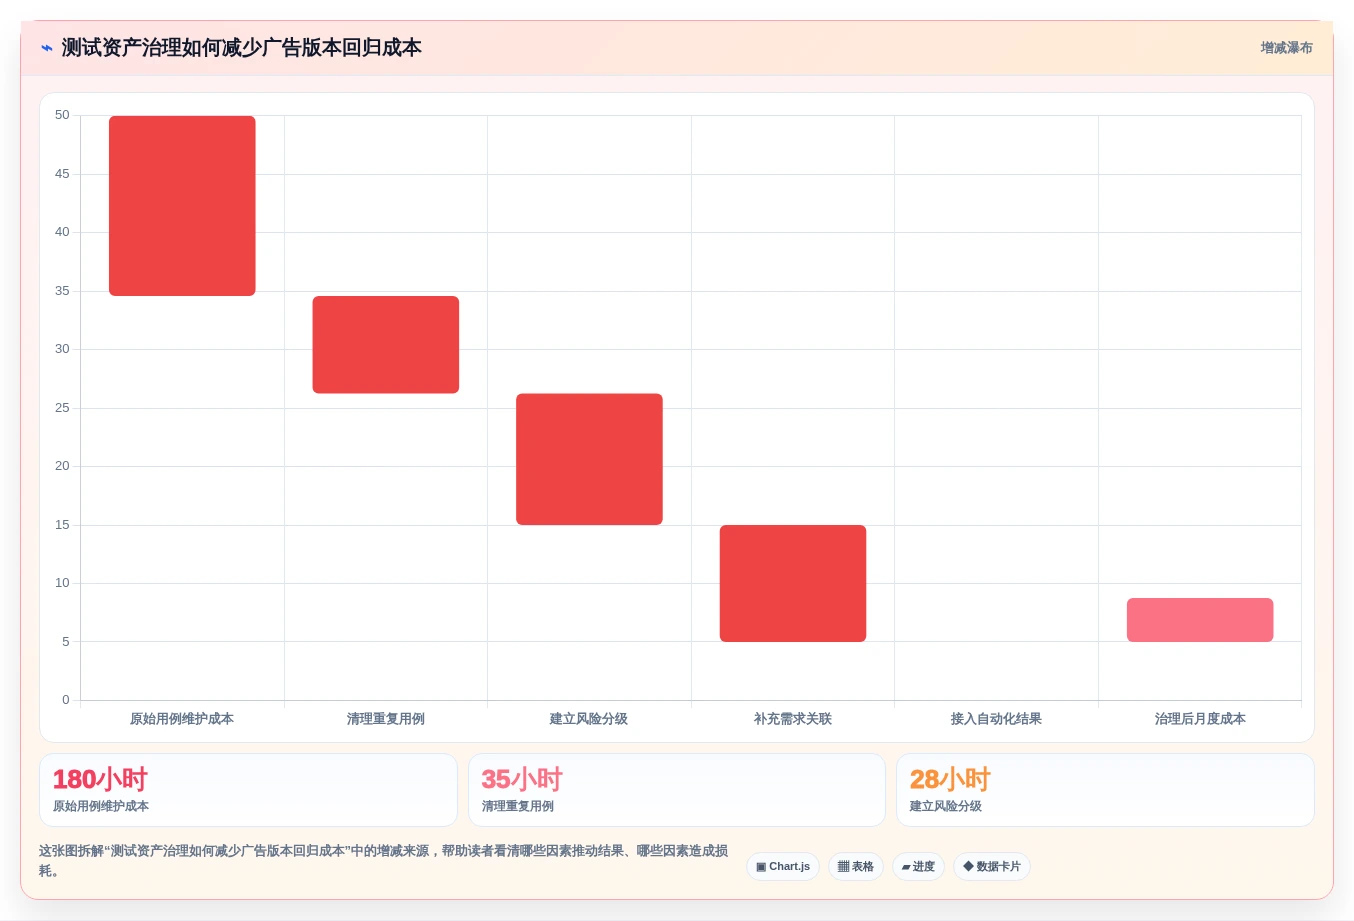The image size is (1354, 921).
Task: Select the 补充需求关联 waterfall bar
Action: 793,583
